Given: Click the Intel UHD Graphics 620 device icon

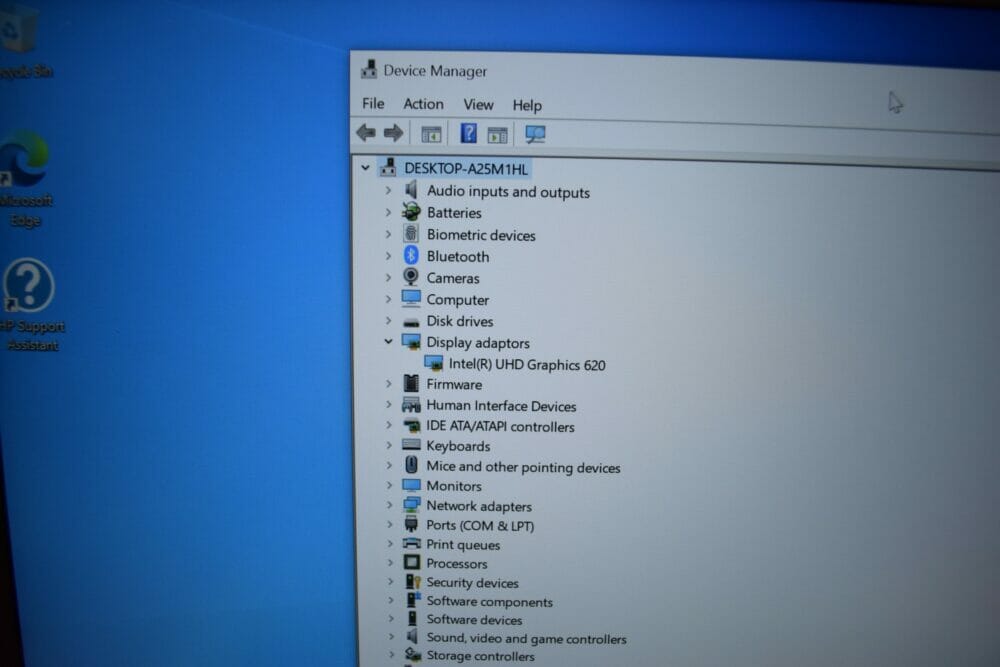Looking at the screenshot, I should 434,363.
